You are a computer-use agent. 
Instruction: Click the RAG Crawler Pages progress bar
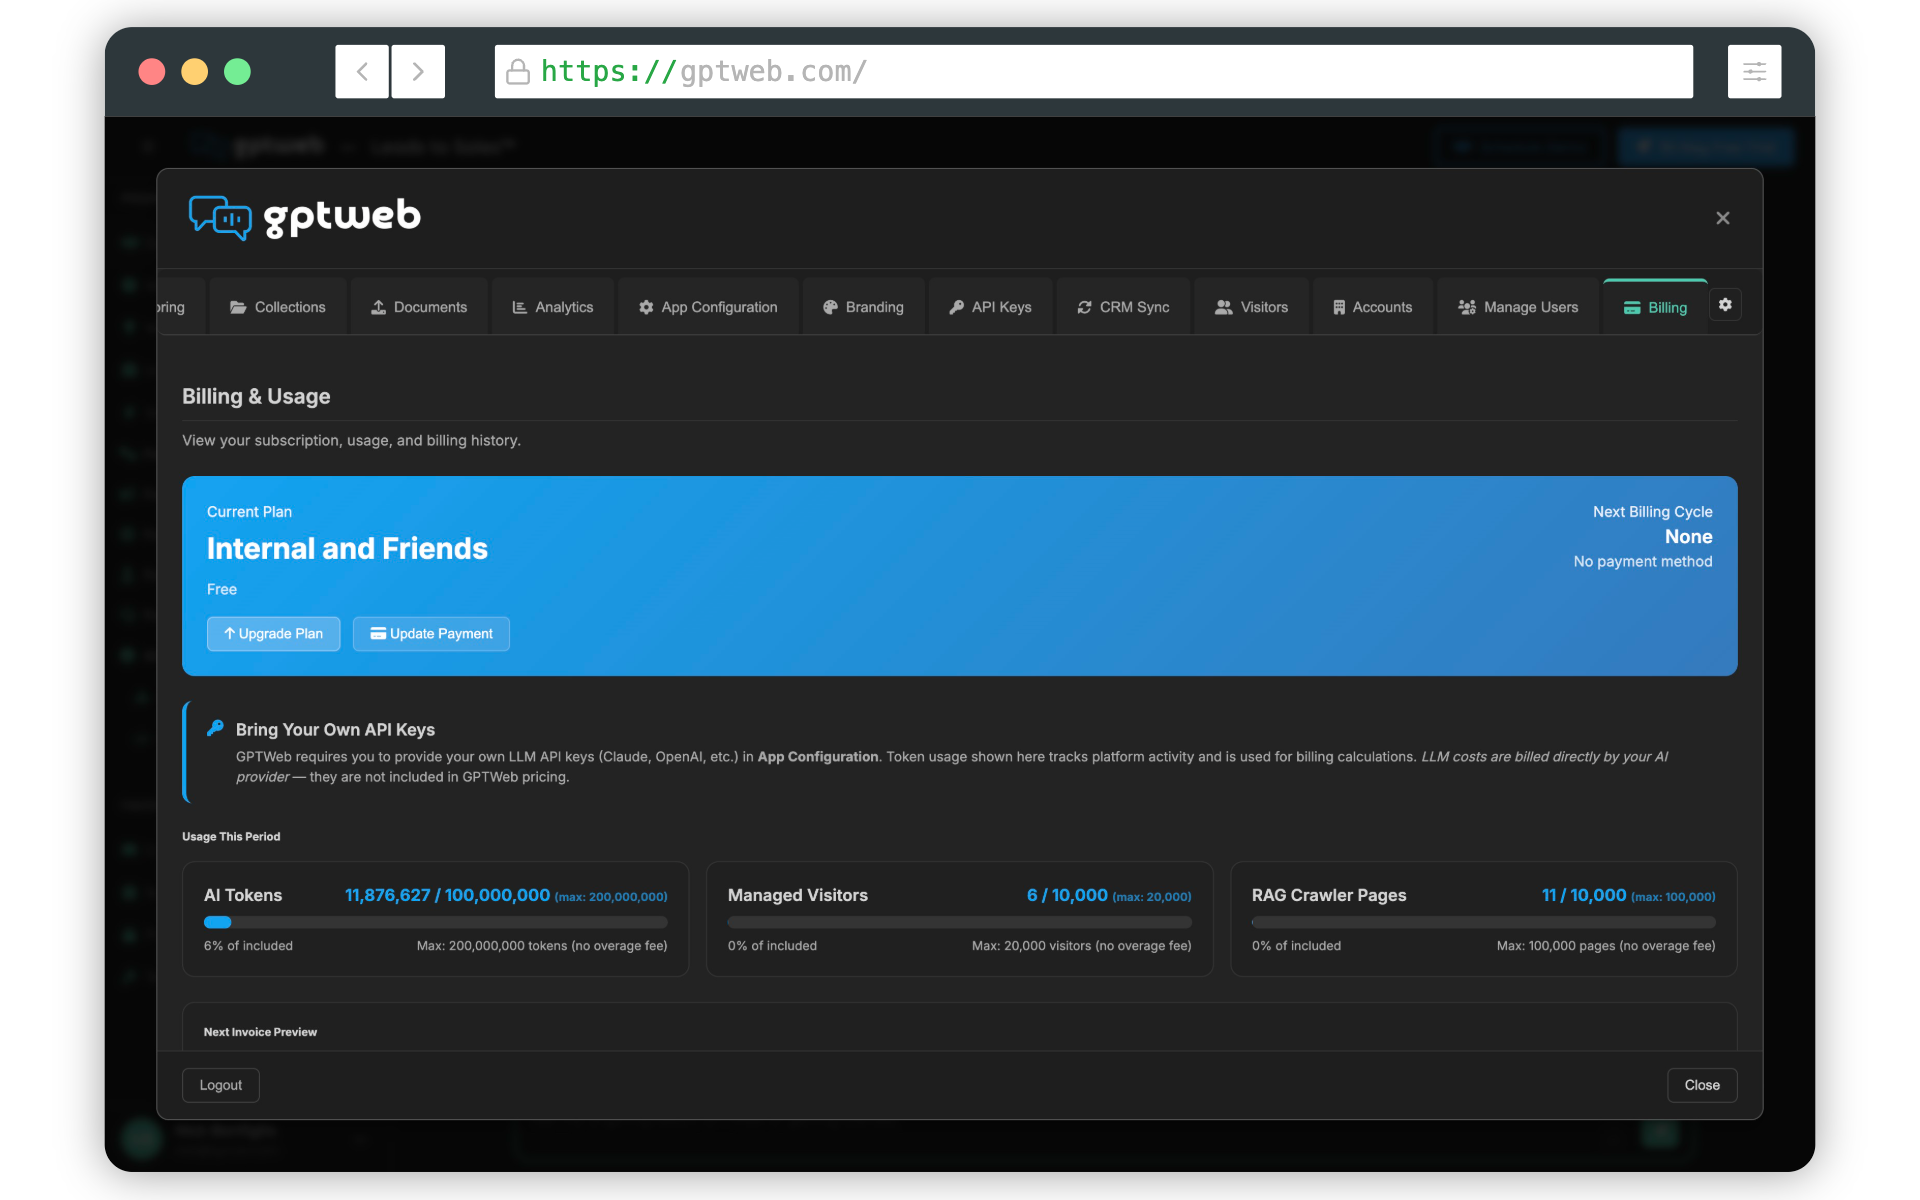1484,922
